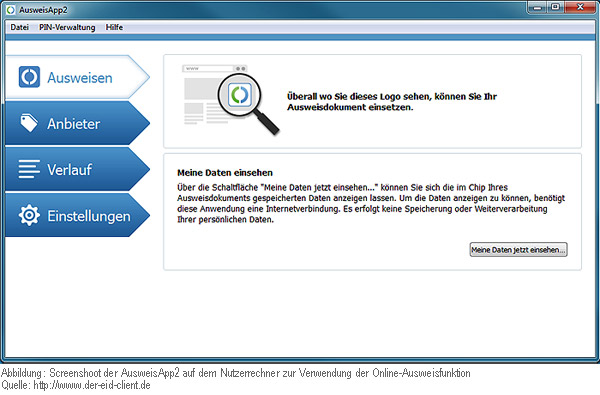Click the "Quelle: http://www.der-eid-client.de" caption
The image size is (600, 395).
click(76, 385)
